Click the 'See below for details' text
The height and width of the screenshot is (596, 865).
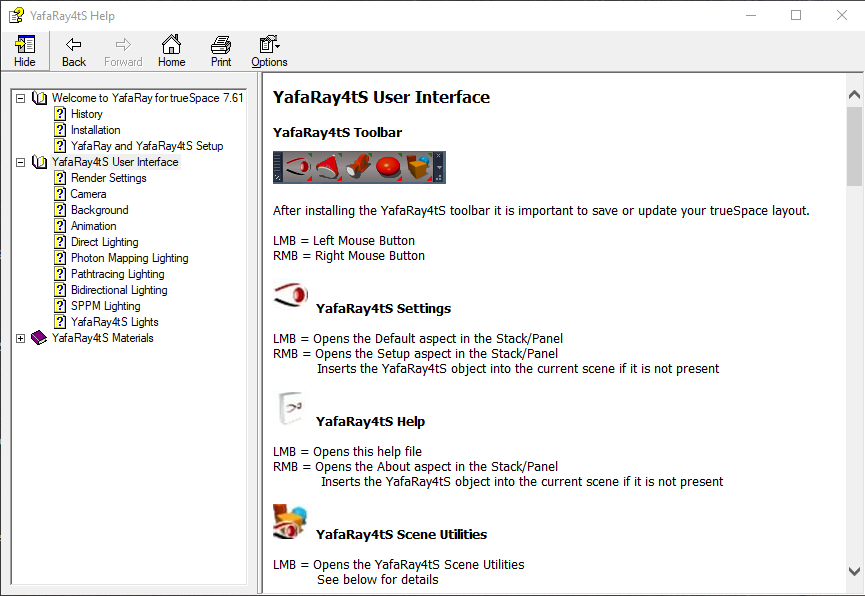pyautogui.click(x=377, y=579)
